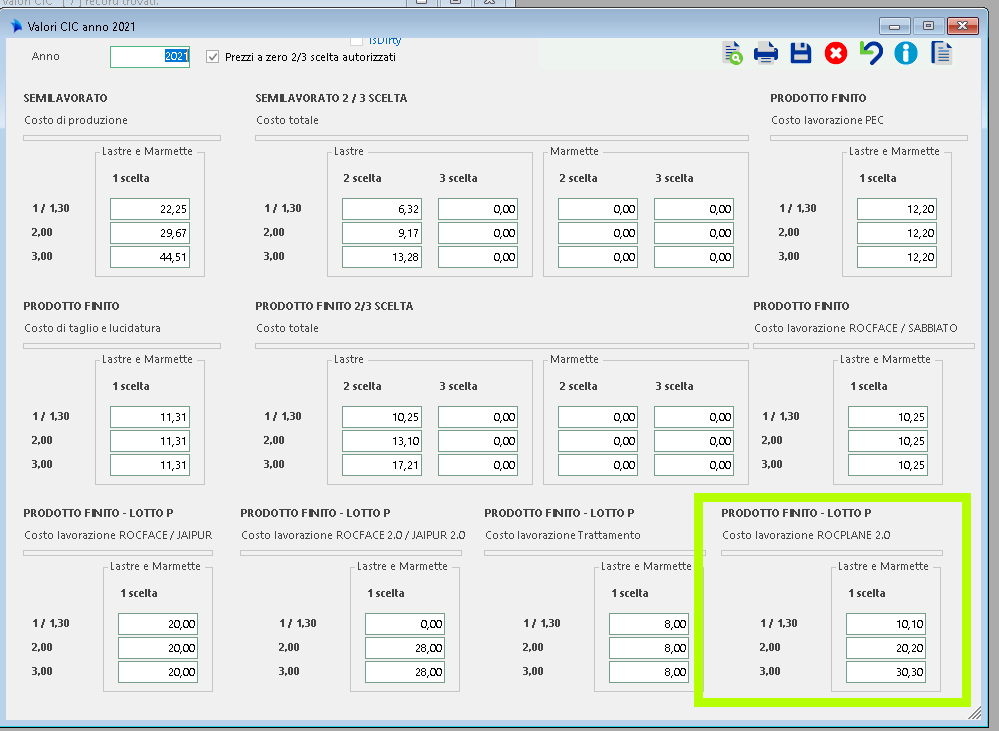Edit ROCPLANE 2.0 field showing 20,20
Screen dimensions: 999x731
(886, 648)
